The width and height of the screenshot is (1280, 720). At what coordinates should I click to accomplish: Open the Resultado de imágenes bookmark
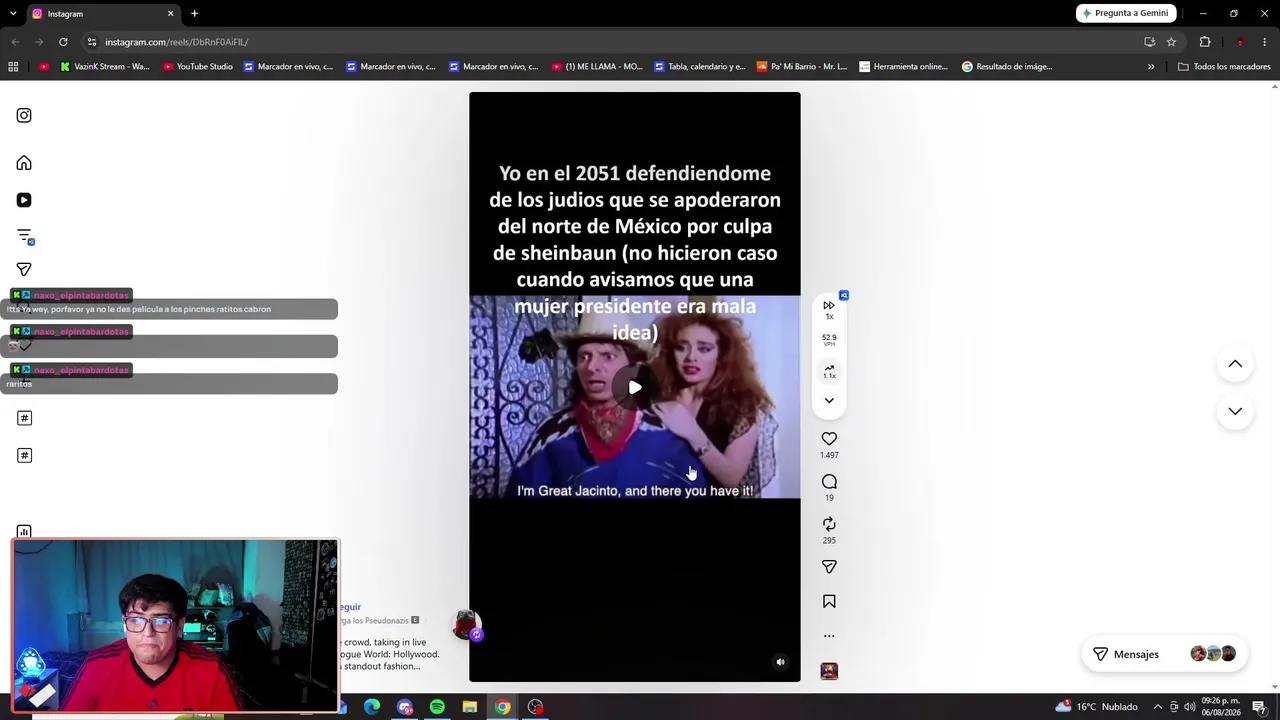[x=1007, y=67]
